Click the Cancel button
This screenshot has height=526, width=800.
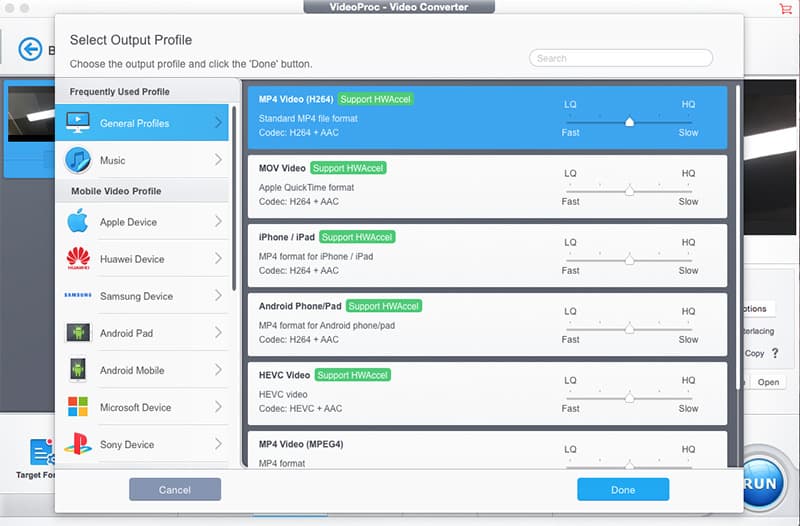tap(175, 490)
